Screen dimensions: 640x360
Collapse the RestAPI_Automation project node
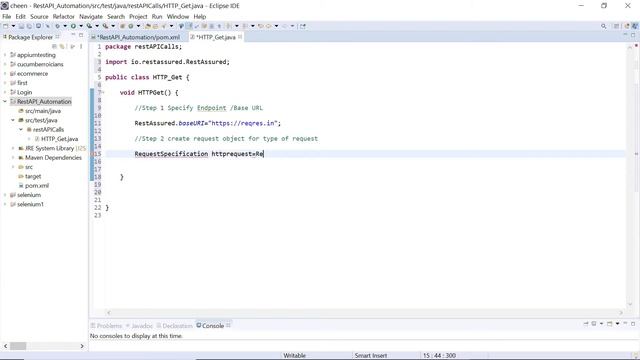pyautogui.click(x=5, y=101)
